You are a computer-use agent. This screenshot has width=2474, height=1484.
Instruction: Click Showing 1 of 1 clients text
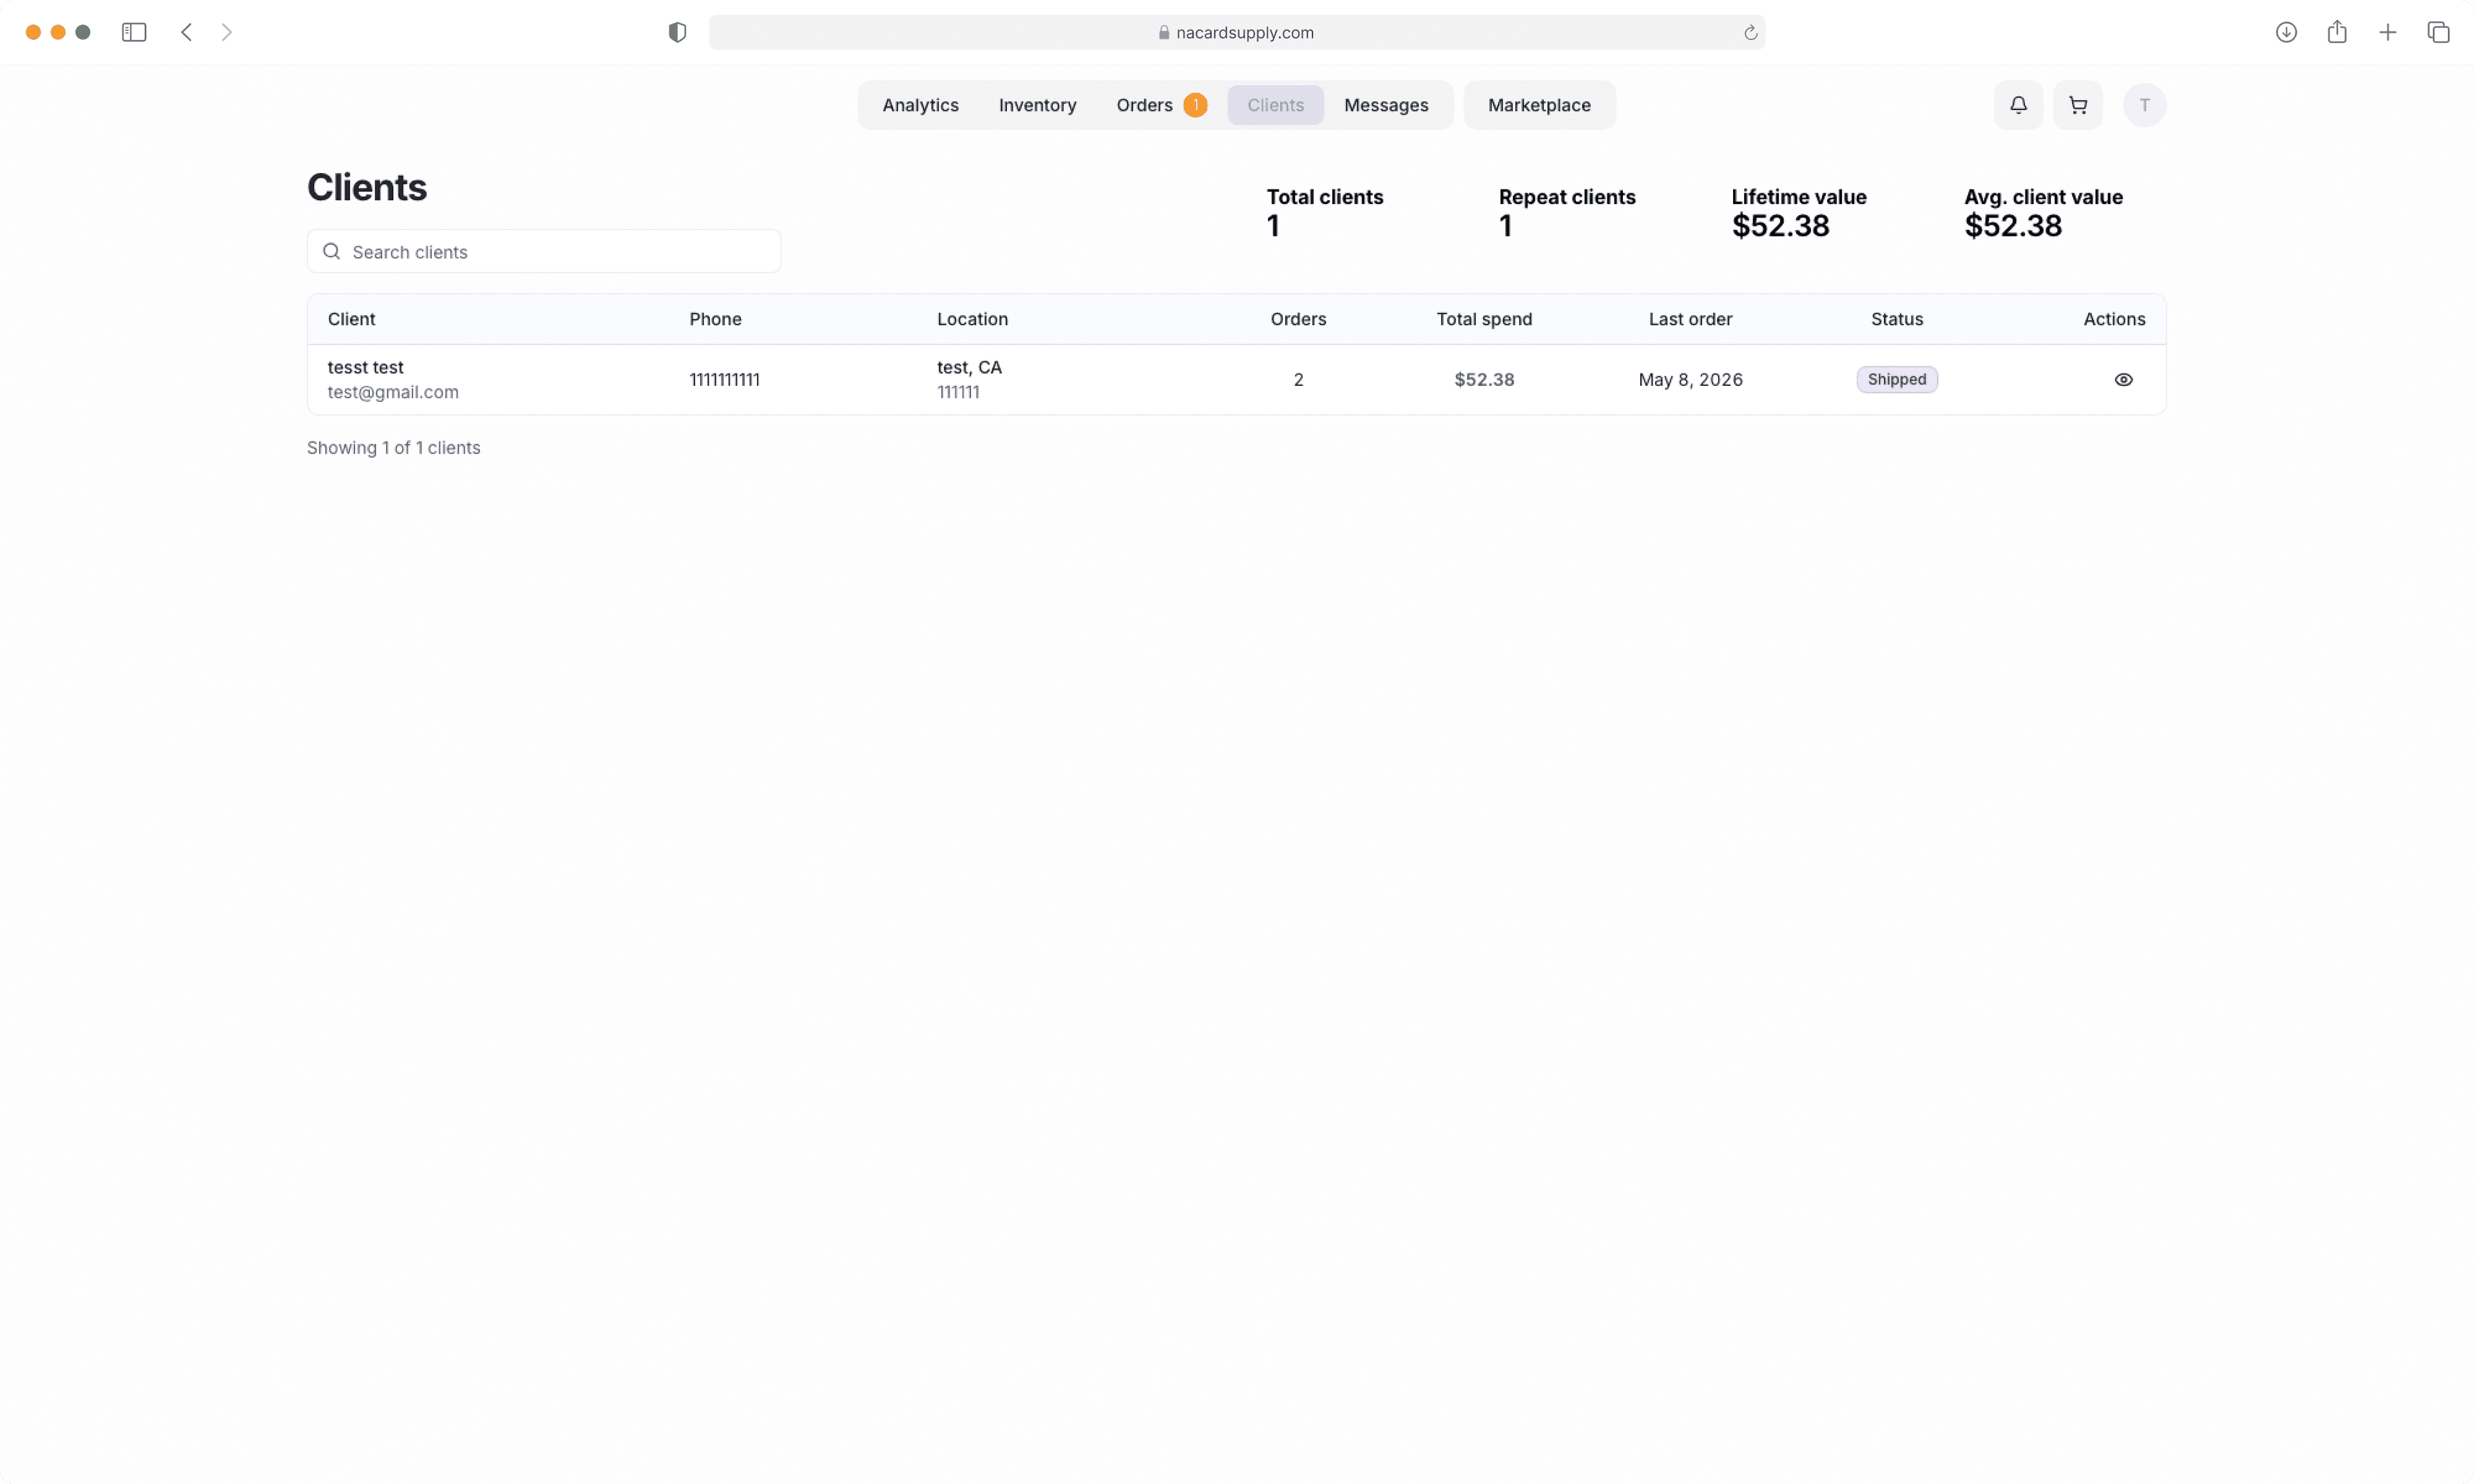tap(393, 448)
